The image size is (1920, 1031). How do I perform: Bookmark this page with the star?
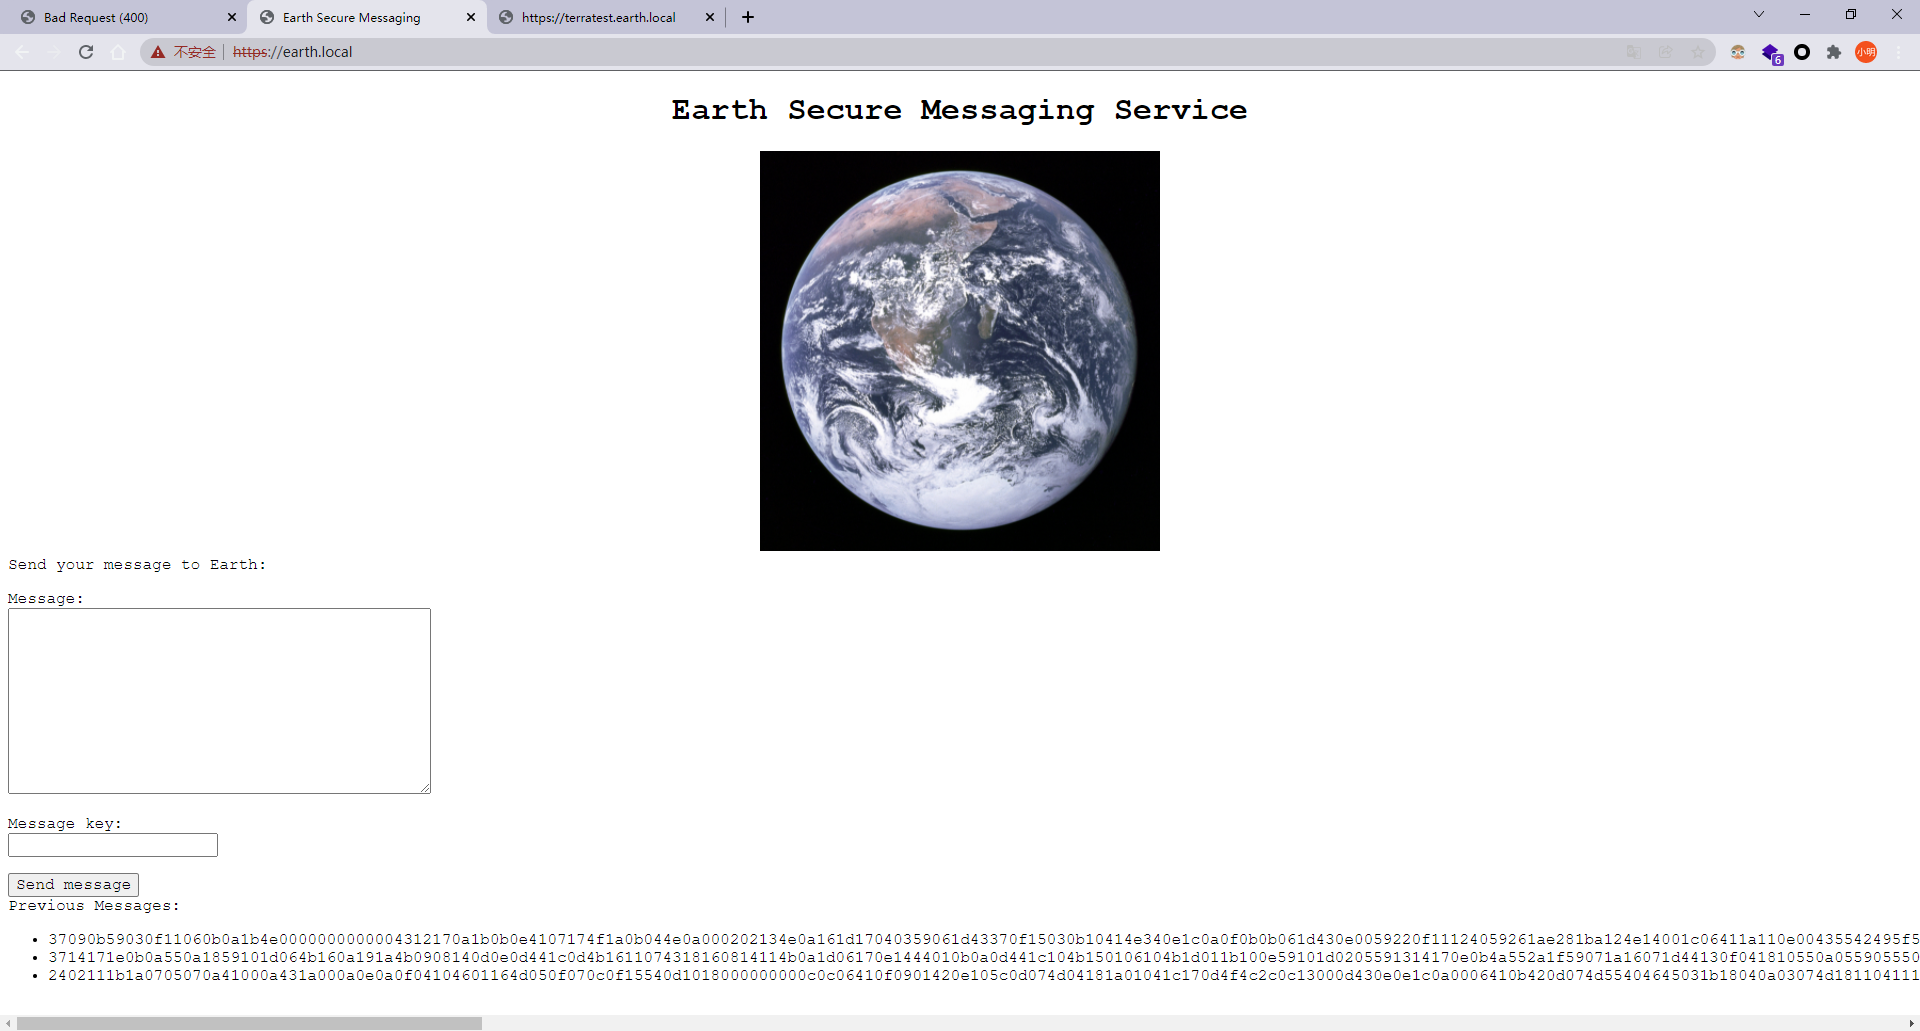pyautogui.click(x=1697, y=52)
